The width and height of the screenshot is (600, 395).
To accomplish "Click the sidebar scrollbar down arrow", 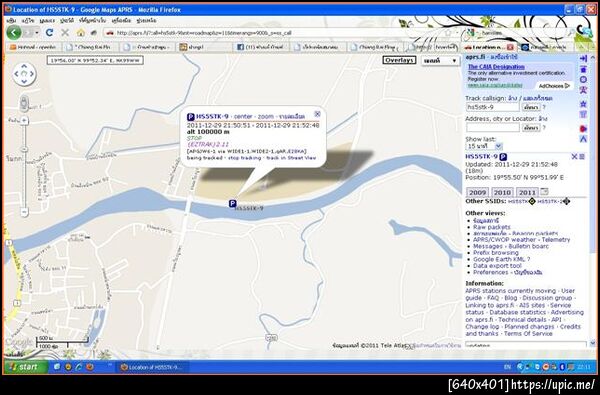I will [593, 343].
